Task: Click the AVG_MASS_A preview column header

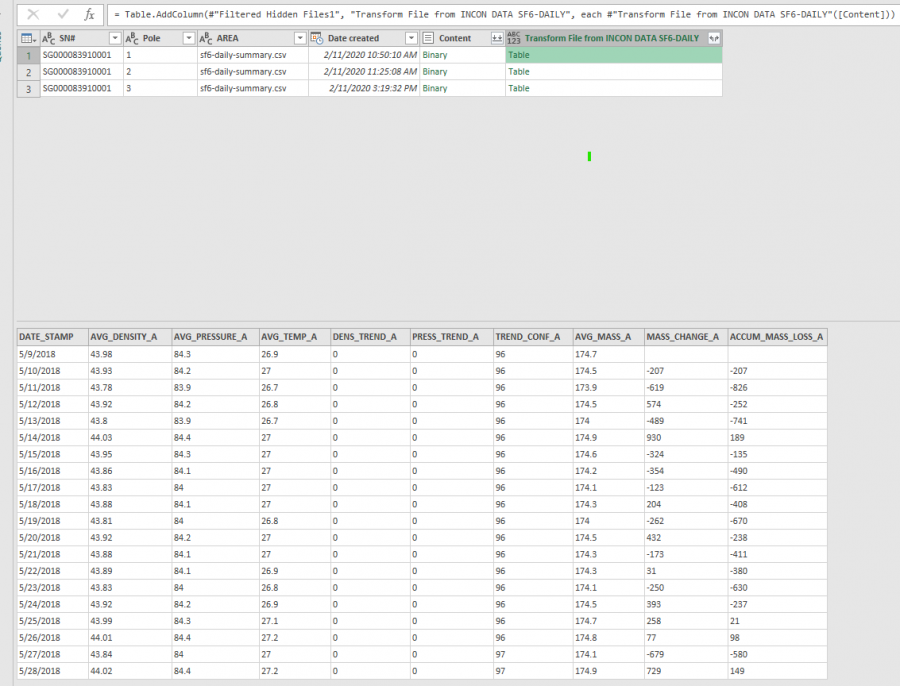Action: tap(608, 337)
